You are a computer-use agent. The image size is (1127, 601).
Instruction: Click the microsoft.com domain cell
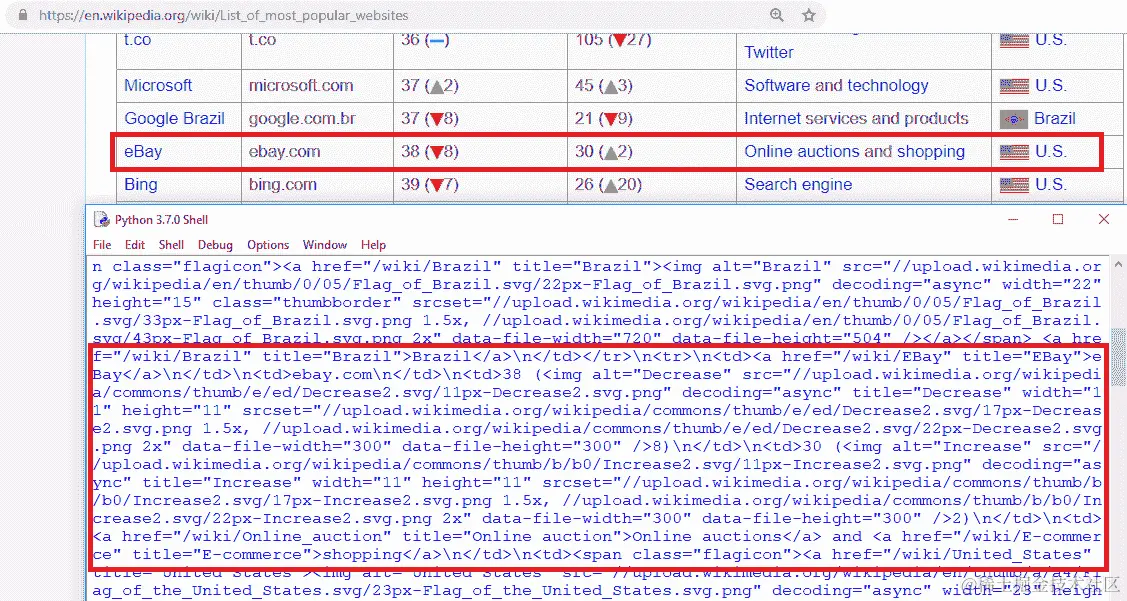tap(317, 86)
